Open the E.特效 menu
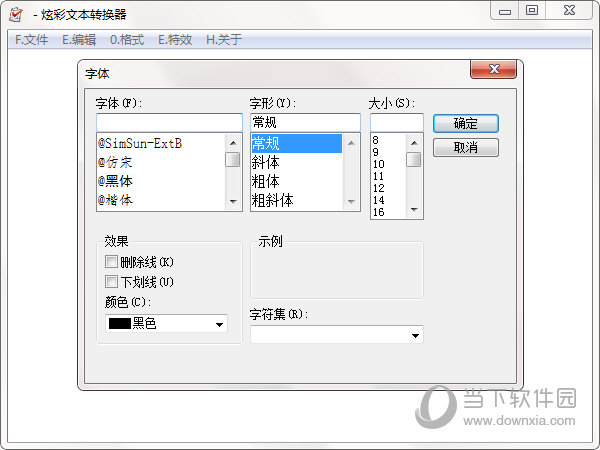600x450 pixels. (x=175, y=39)
